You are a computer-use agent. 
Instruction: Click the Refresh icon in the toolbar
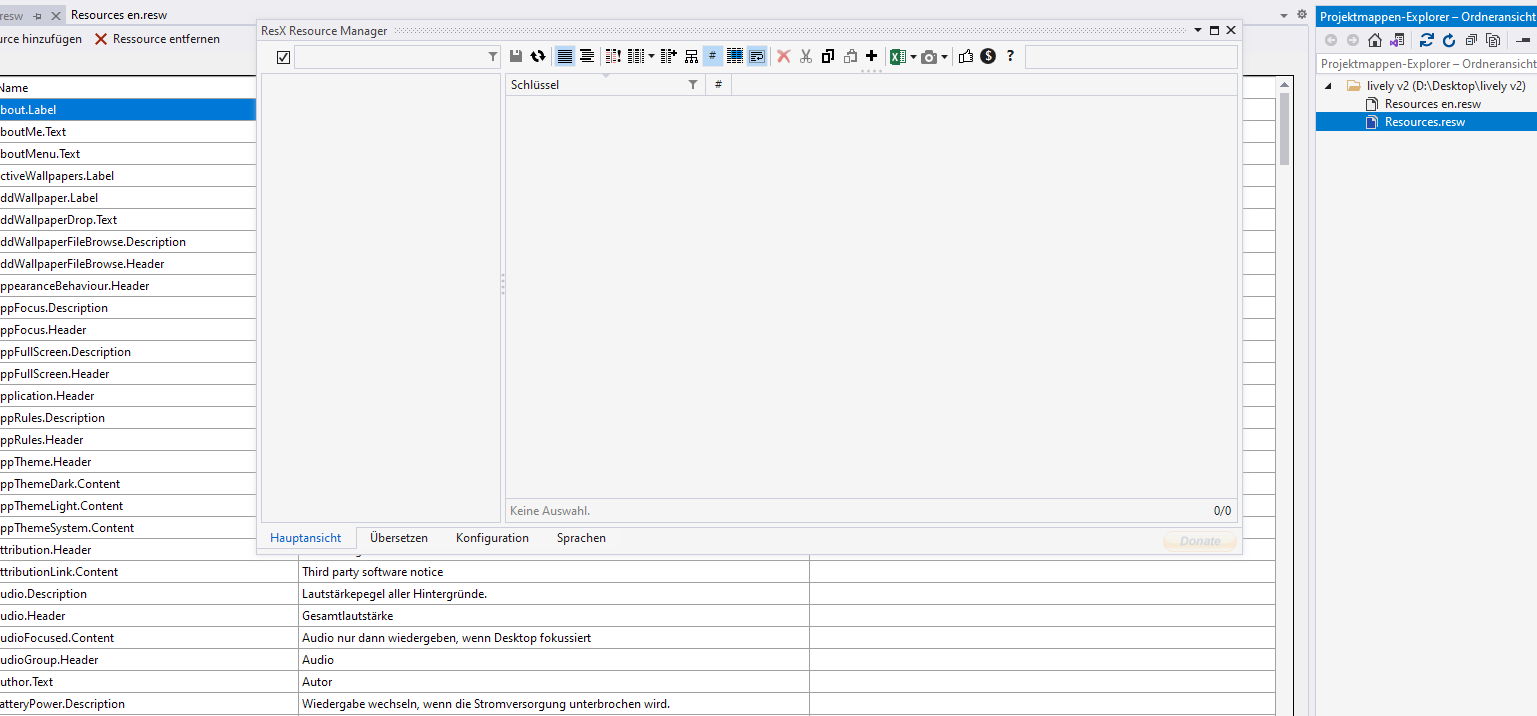538,56
